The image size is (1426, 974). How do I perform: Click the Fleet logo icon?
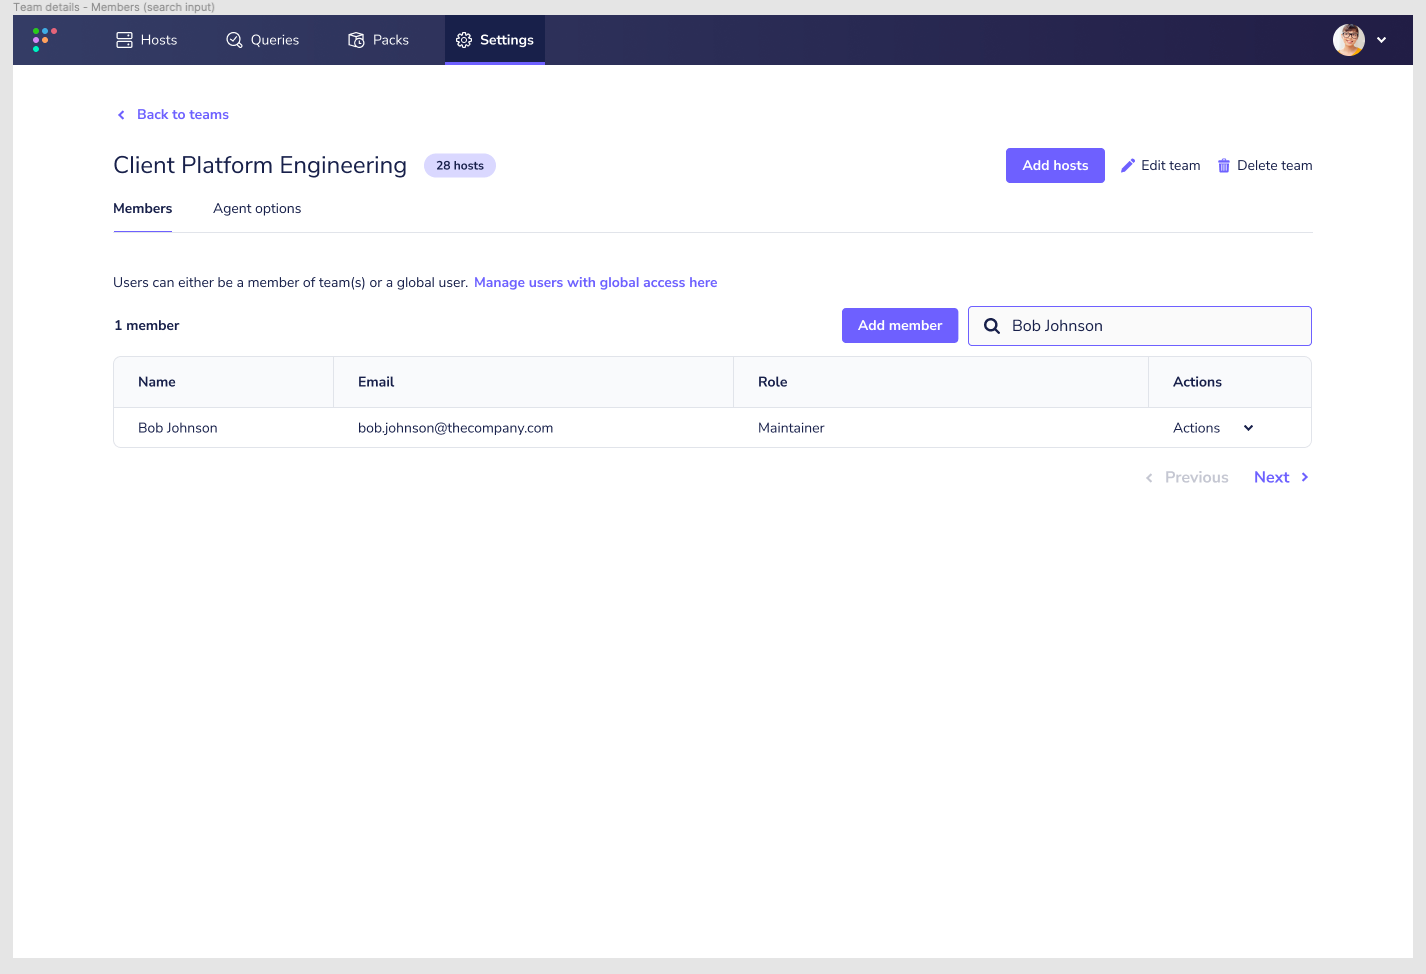click(42, 39)
